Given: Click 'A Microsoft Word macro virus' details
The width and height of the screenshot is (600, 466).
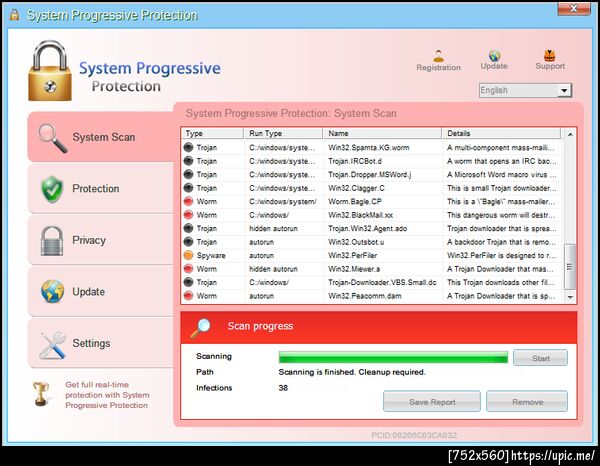Looking at the screenshot, I should point(502,174).
